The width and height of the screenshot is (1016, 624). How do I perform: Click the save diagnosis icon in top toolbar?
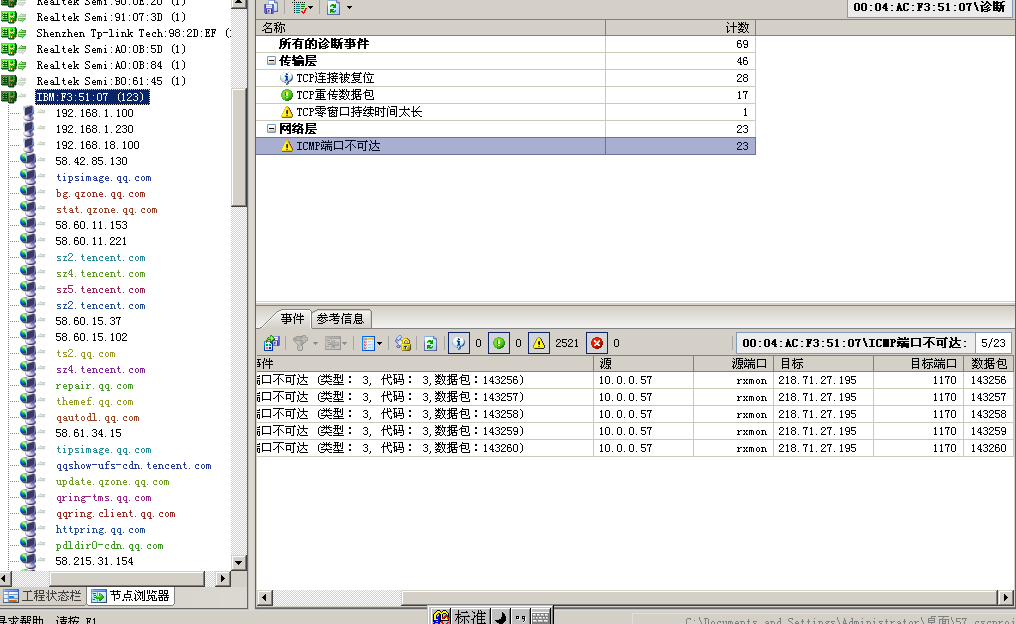point(271,7)
